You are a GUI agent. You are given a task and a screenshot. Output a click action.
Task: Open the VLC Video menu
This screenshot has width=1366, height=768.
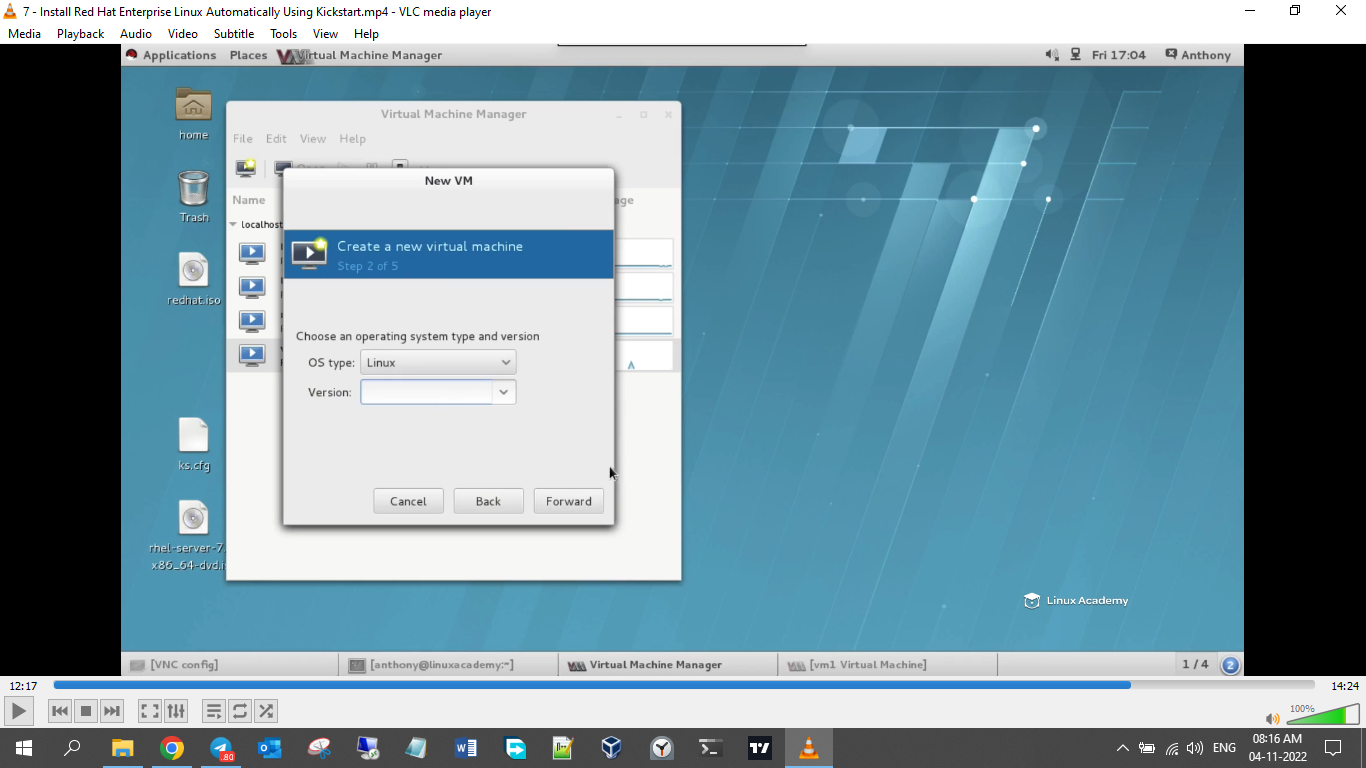click(183, 33)
